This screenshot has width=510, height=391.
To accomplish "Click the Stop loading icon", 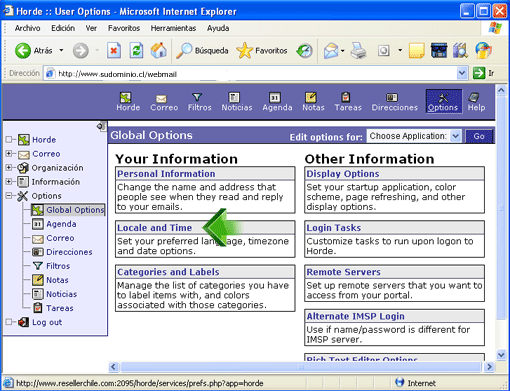I will (114, 51).
